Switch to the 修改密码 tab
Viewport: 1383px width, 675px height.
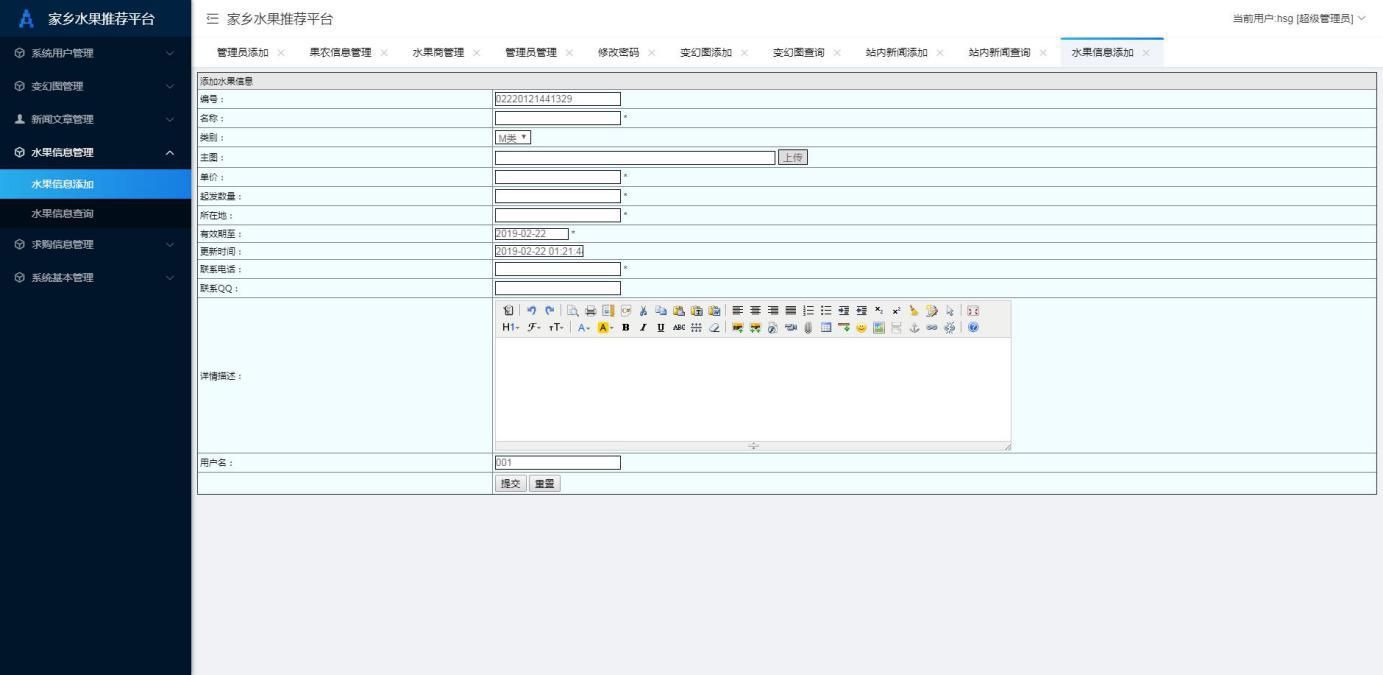(x=618, y=52)
